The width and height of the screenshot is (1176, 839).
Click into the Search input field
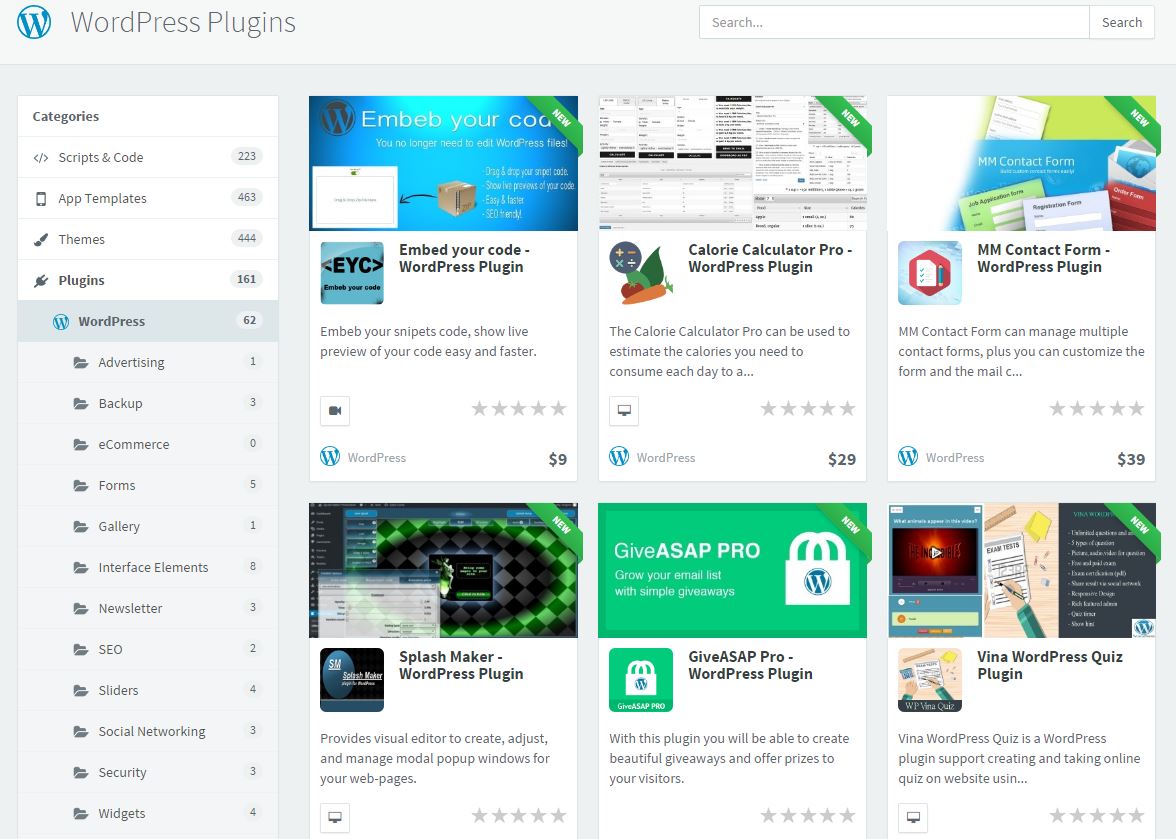pyautogui.click(x=894, y=22)
